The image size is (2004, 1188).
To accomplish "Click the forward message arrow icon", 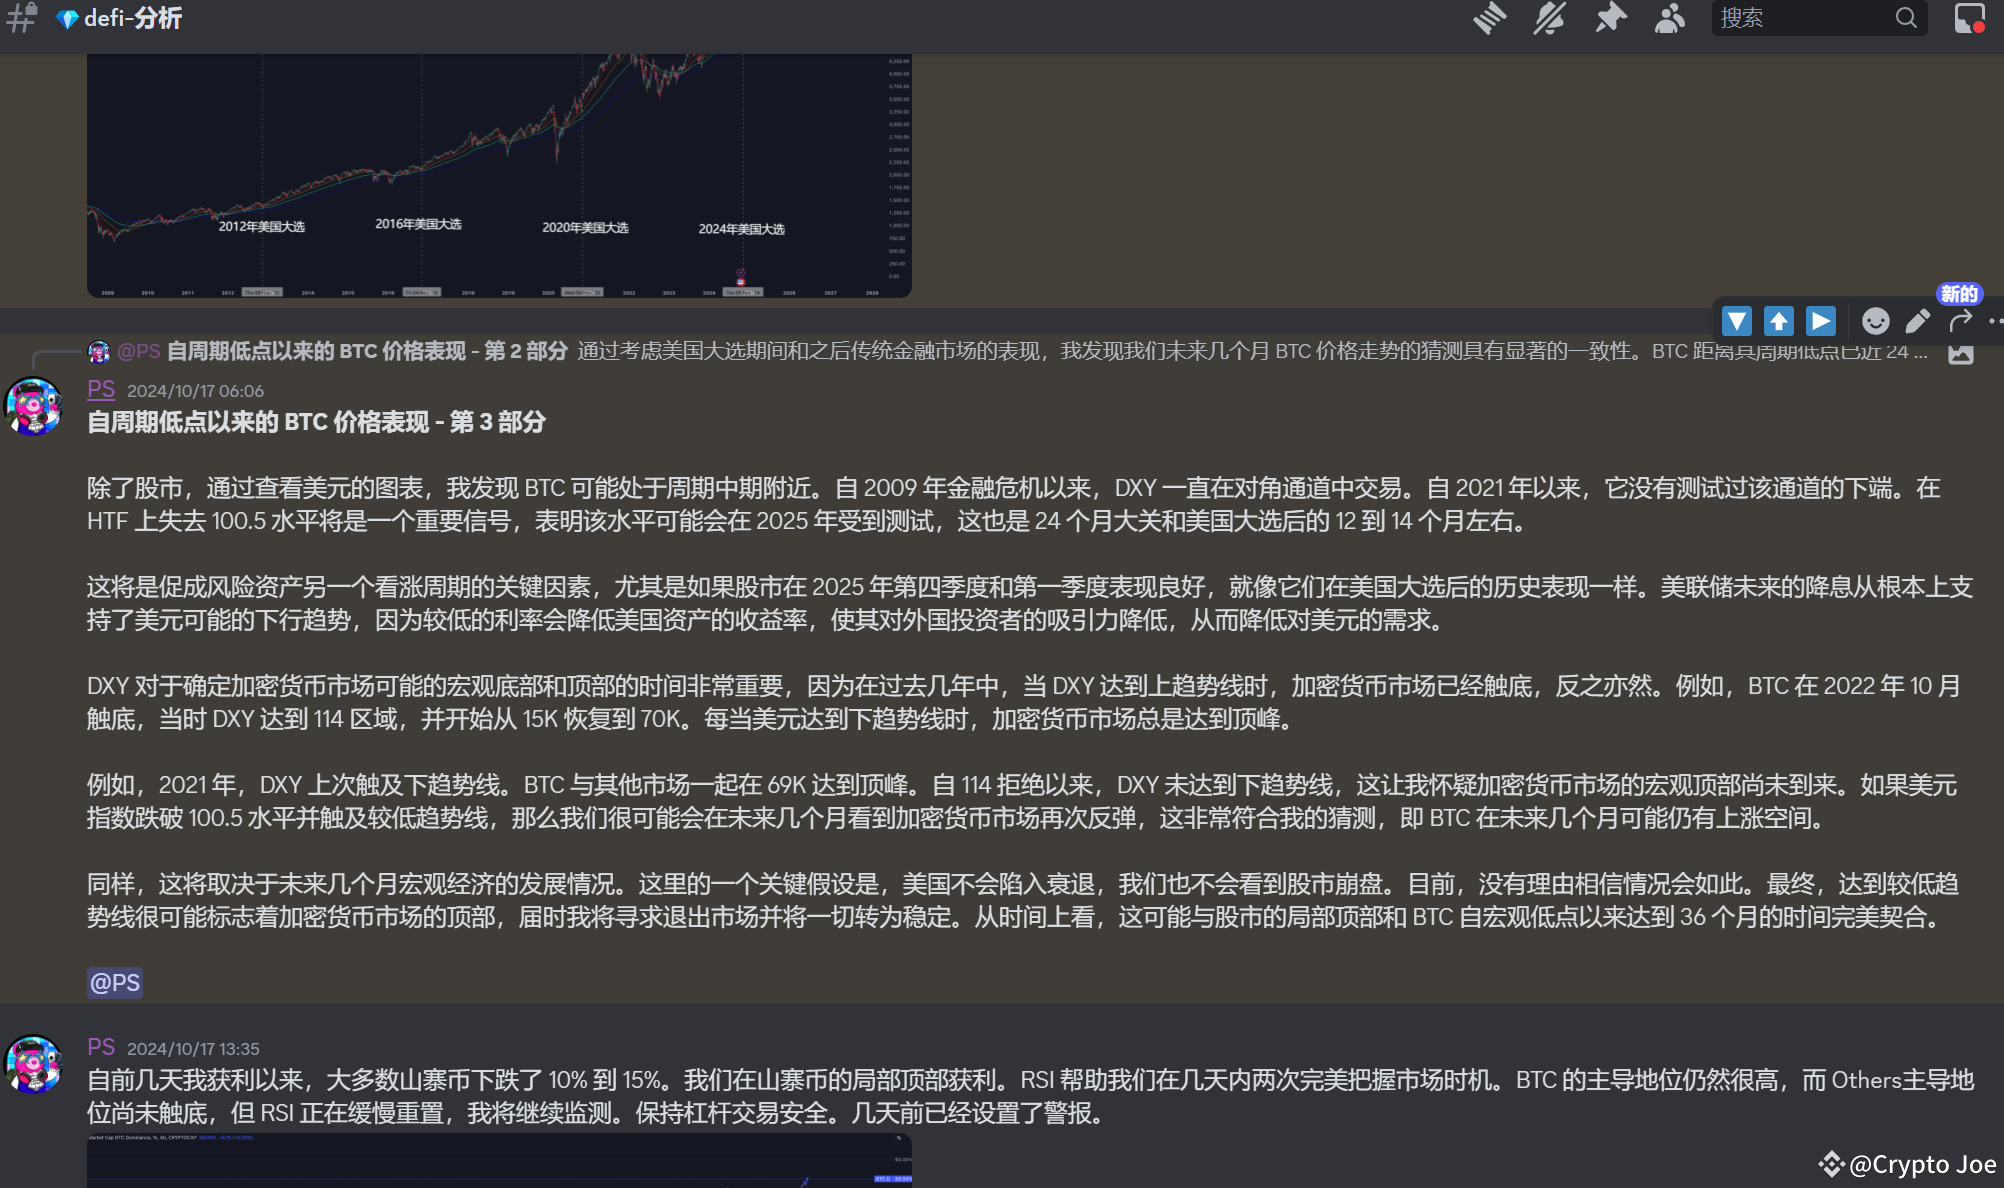I will 1960,321.
